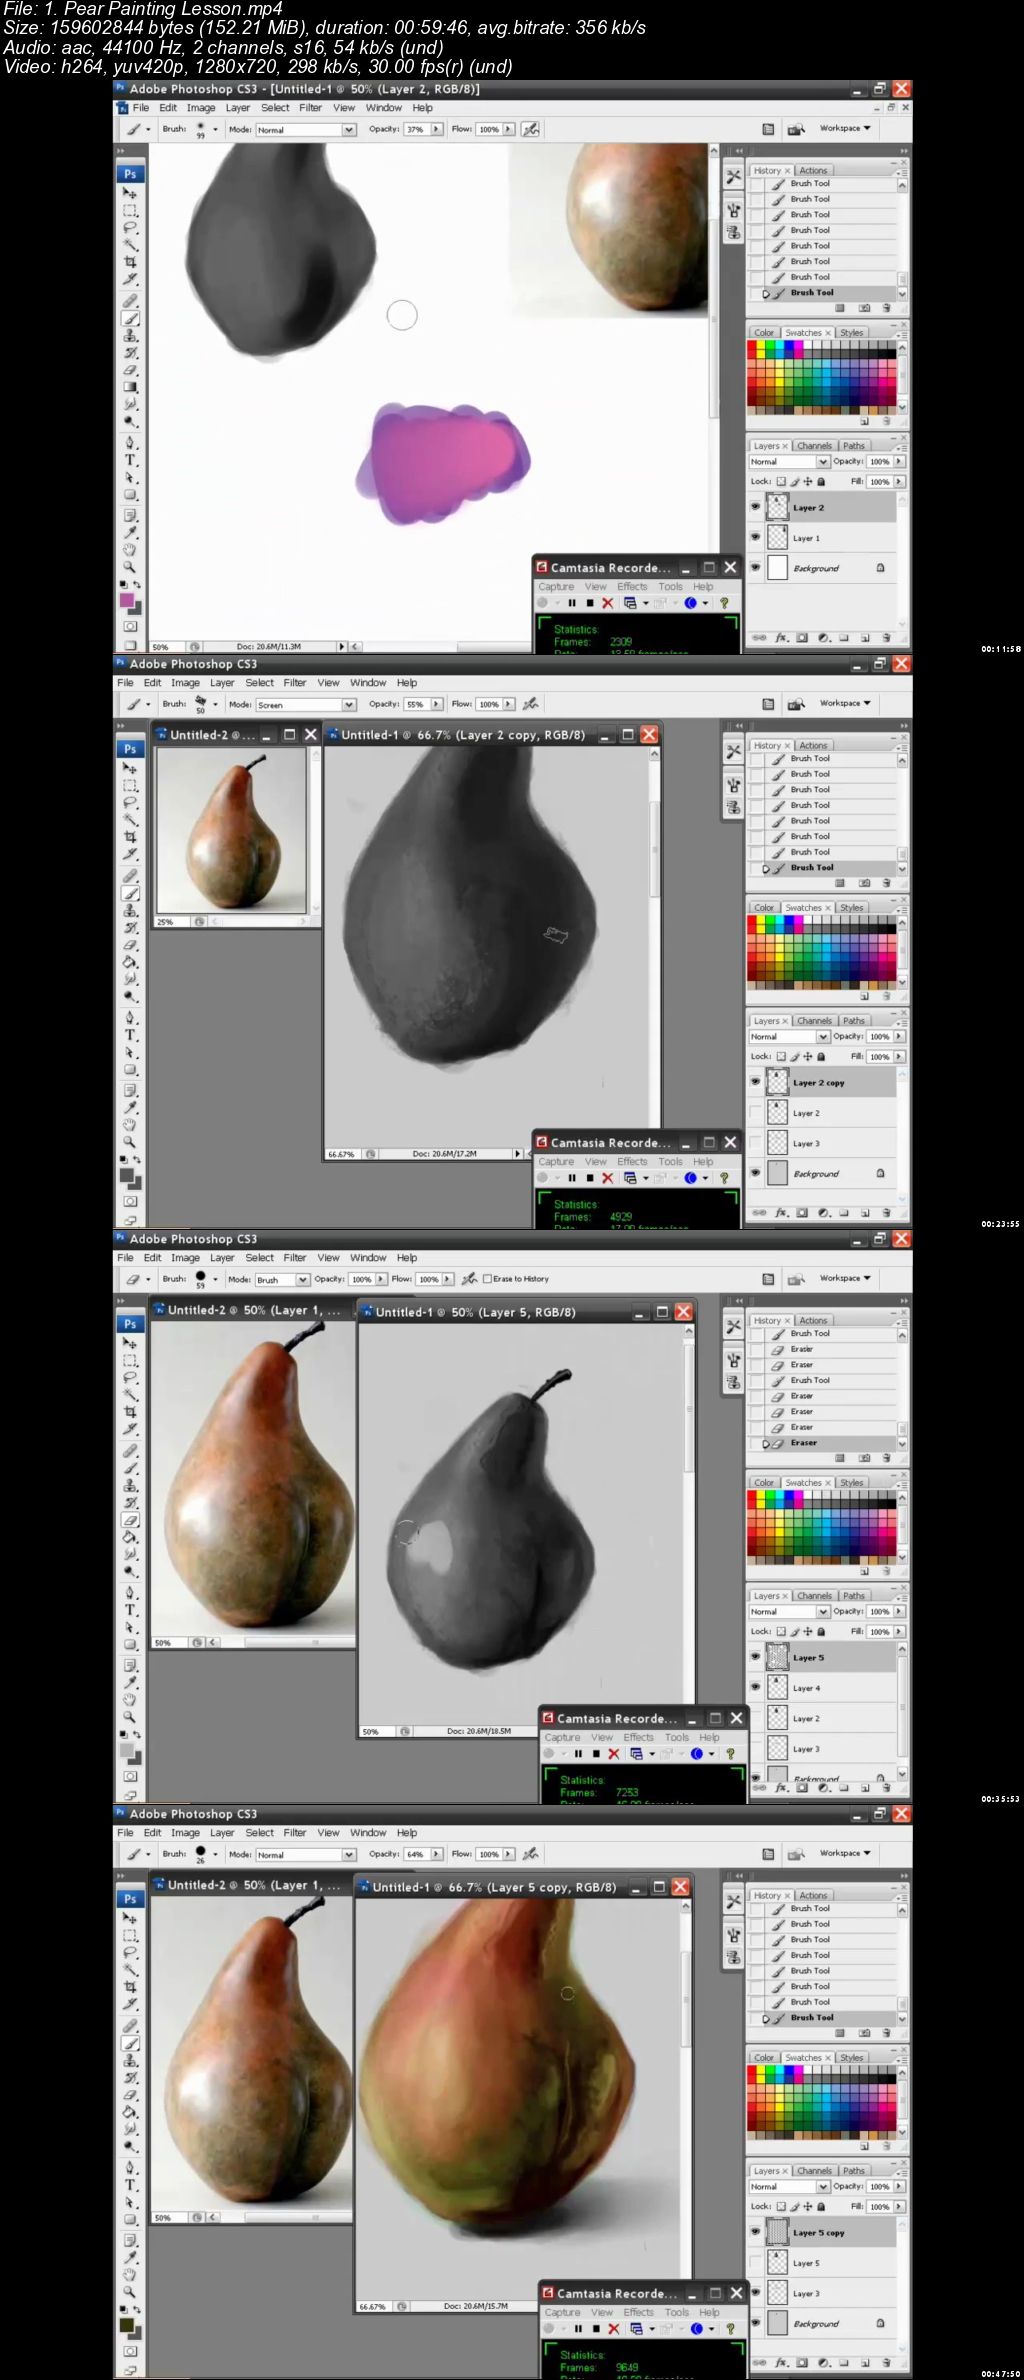1024x2380 pixels.
Task: Select the Layer 5 copy layer
Action: [x=829, y=2232]
